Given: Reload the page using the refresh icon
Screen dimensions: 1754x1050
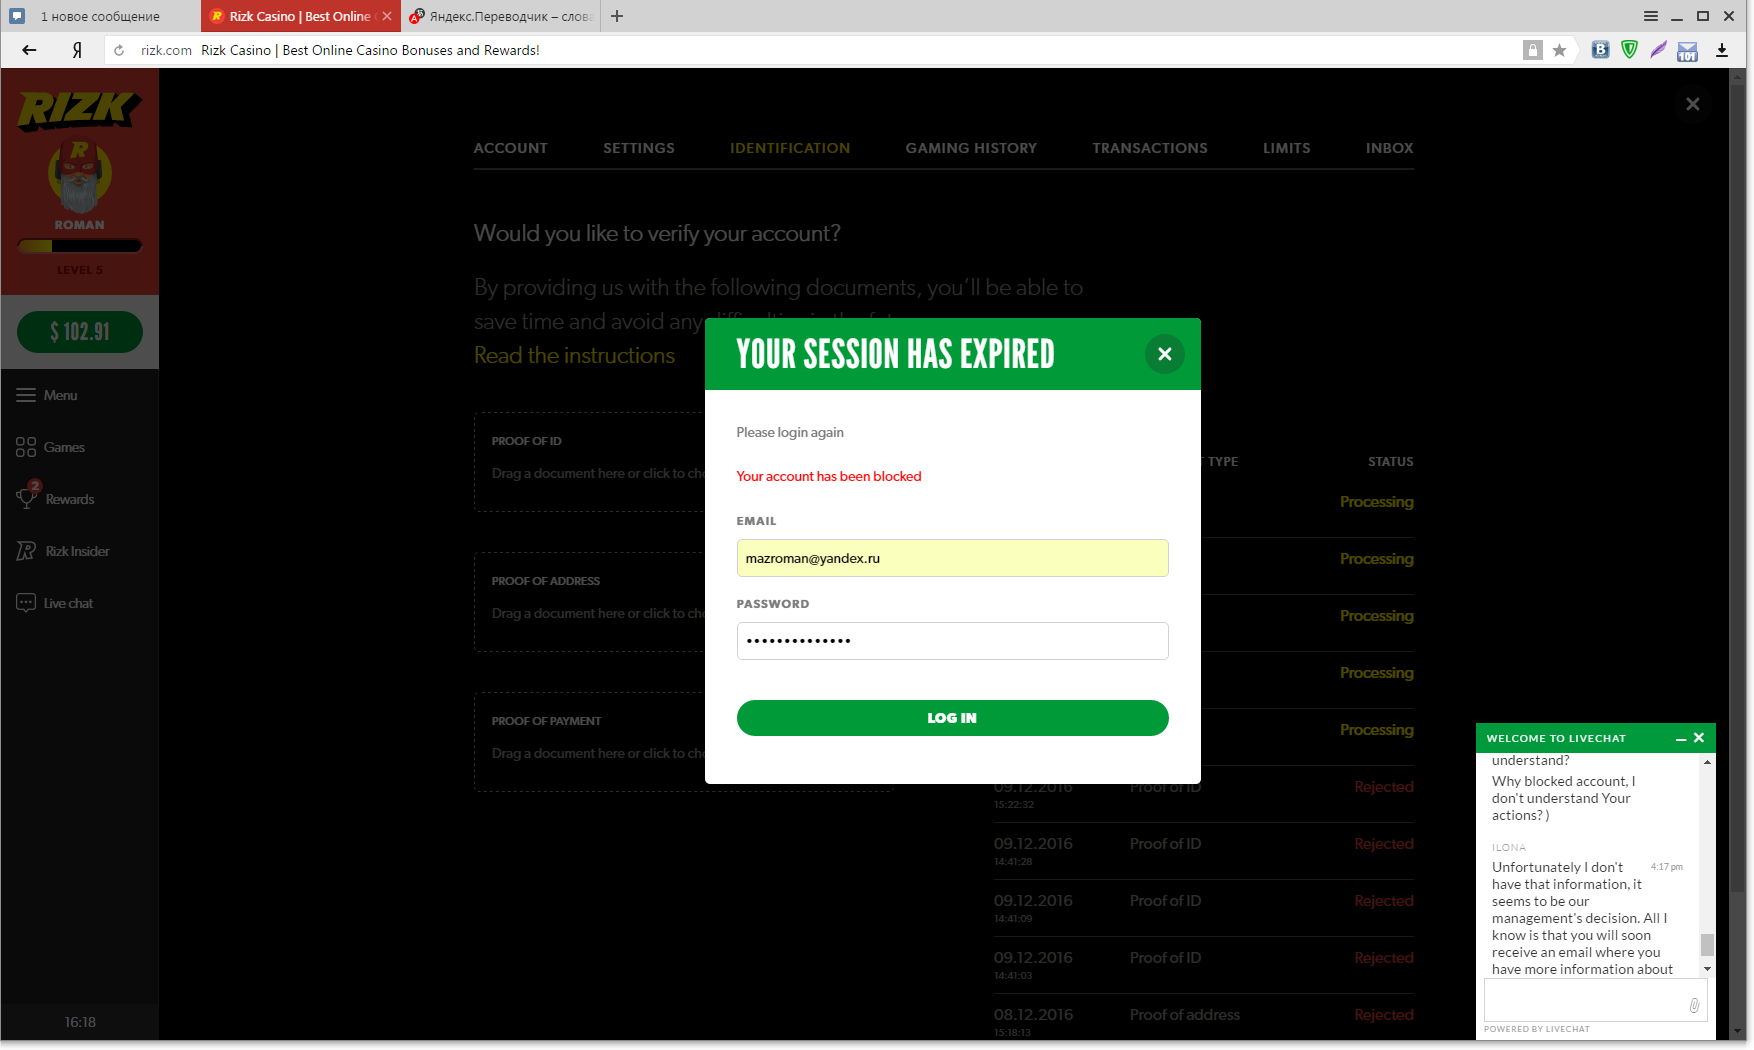Looking at the screenshot, I should click(x=119, y=50).
